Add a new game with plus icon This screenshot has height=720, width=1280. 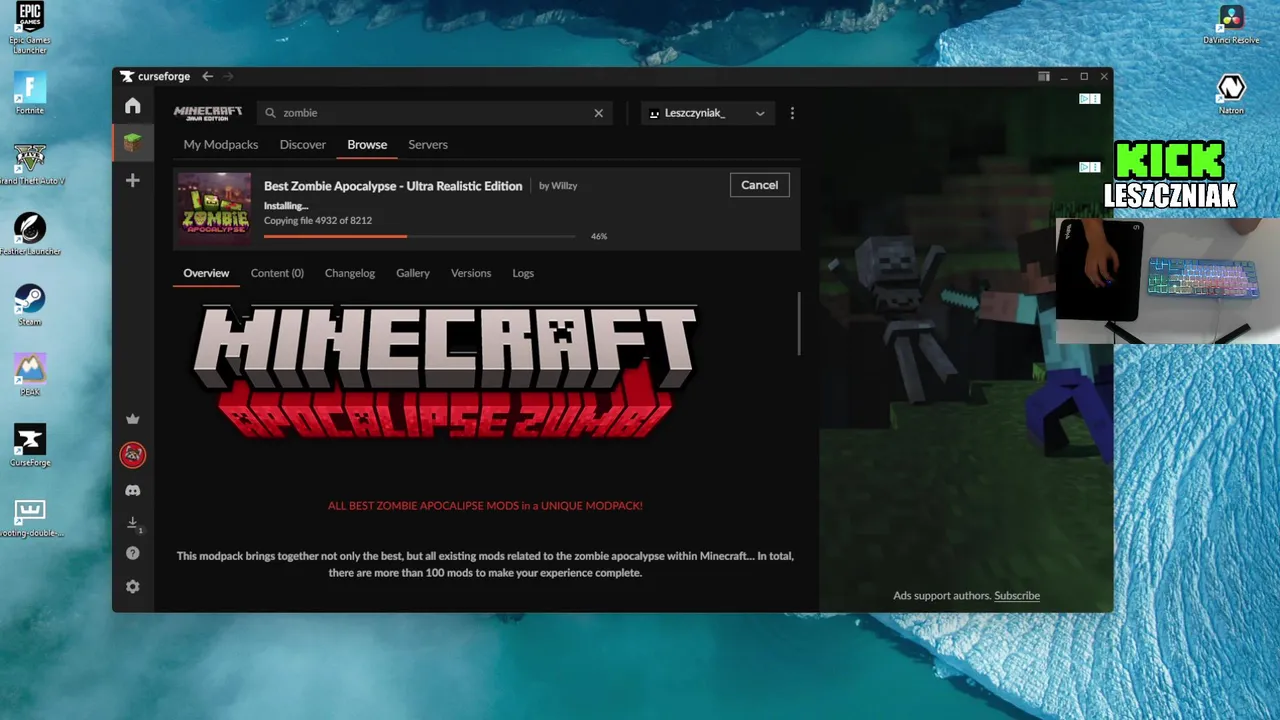click(x=132, y=180)
